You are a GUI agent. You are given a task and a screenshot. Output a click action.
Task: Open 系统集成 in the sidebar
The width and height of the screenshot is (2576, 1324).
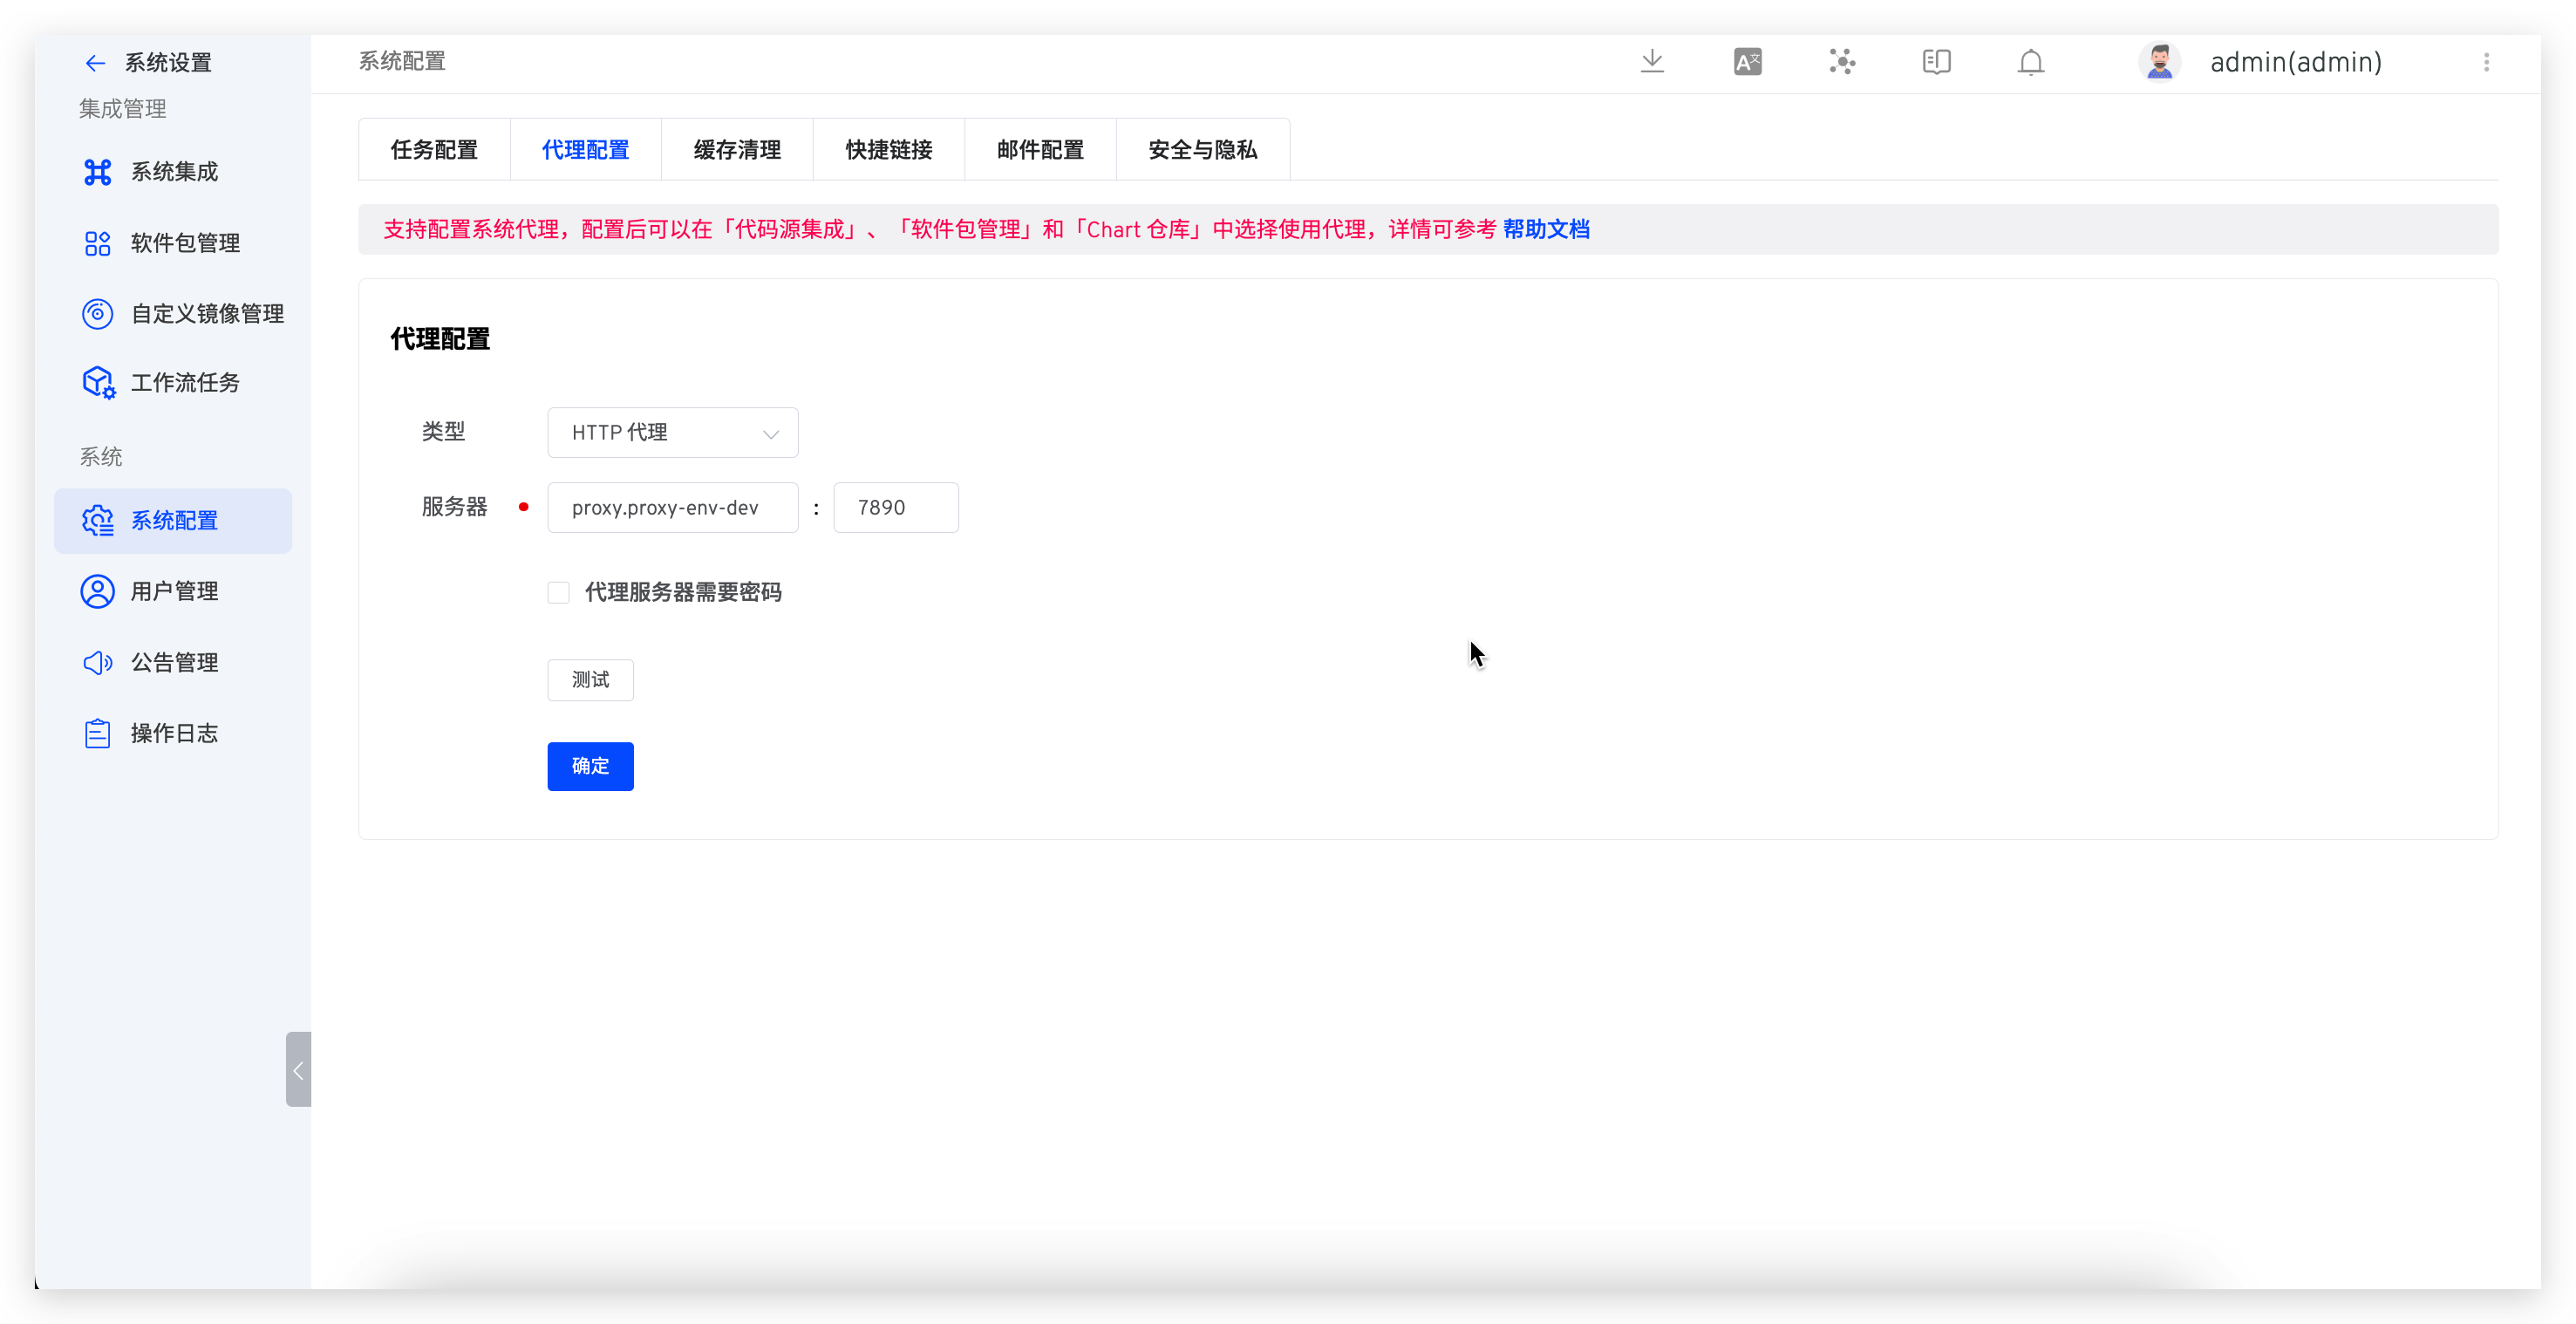[173, 171]
